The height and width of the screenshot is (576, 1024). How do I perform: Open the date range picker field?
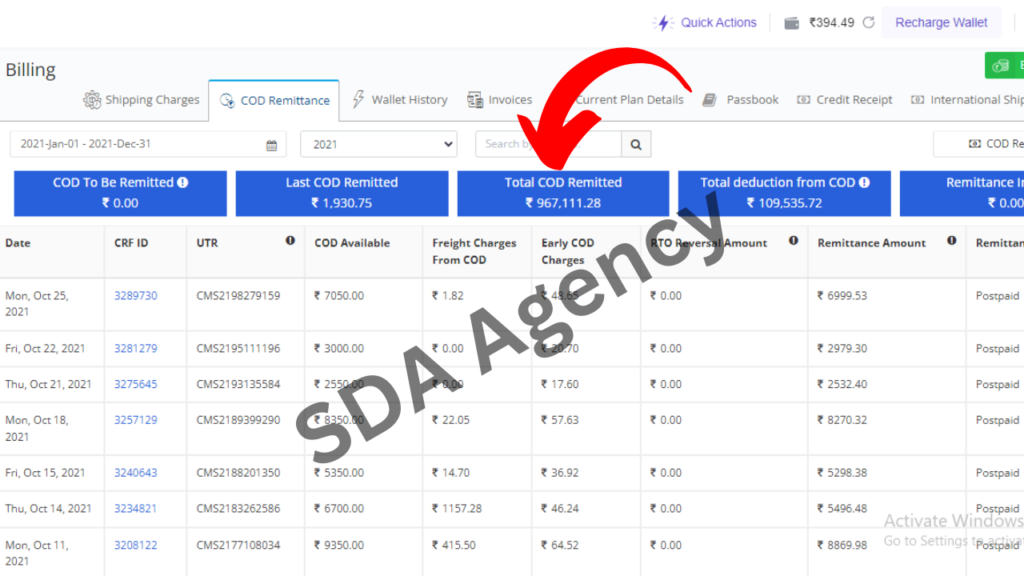140,144
